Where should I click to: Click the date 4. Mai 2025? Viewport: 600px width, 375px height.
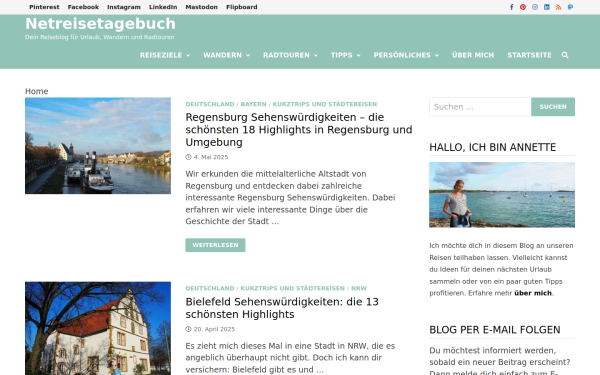pyautogui.click(x=211, y=157)
